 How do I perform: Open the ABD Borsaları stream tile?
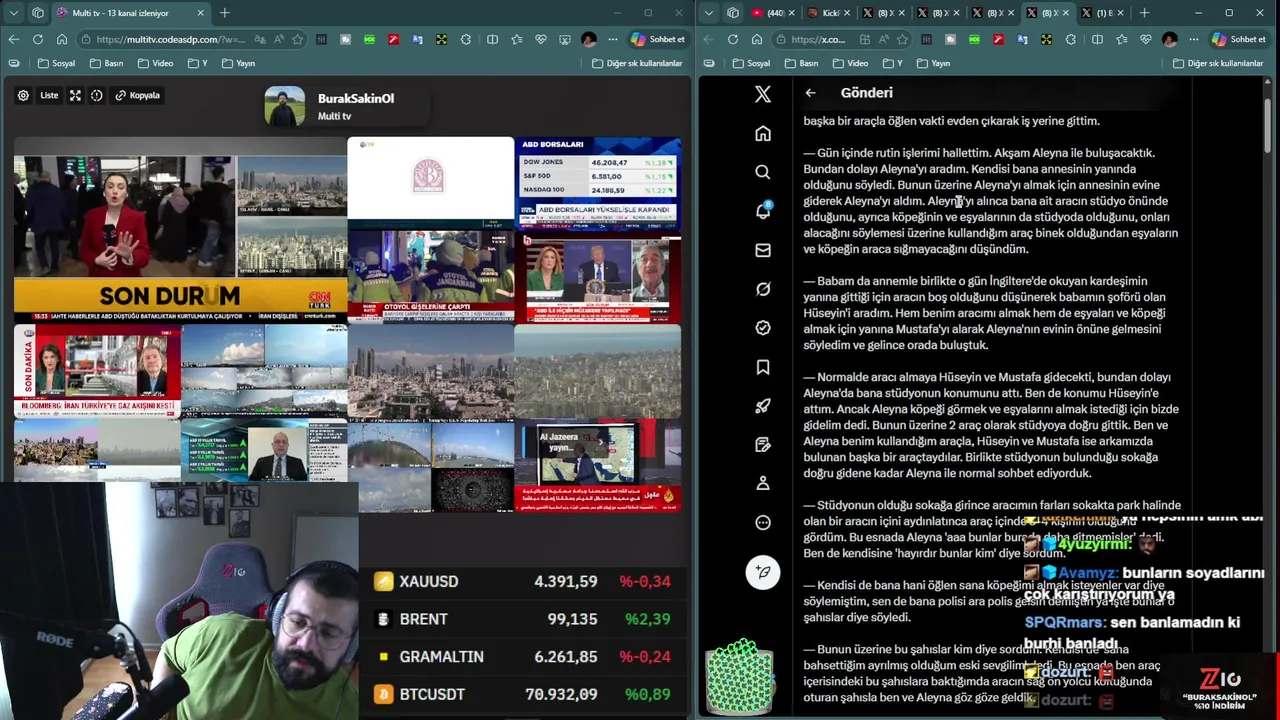tap(598, 184)
